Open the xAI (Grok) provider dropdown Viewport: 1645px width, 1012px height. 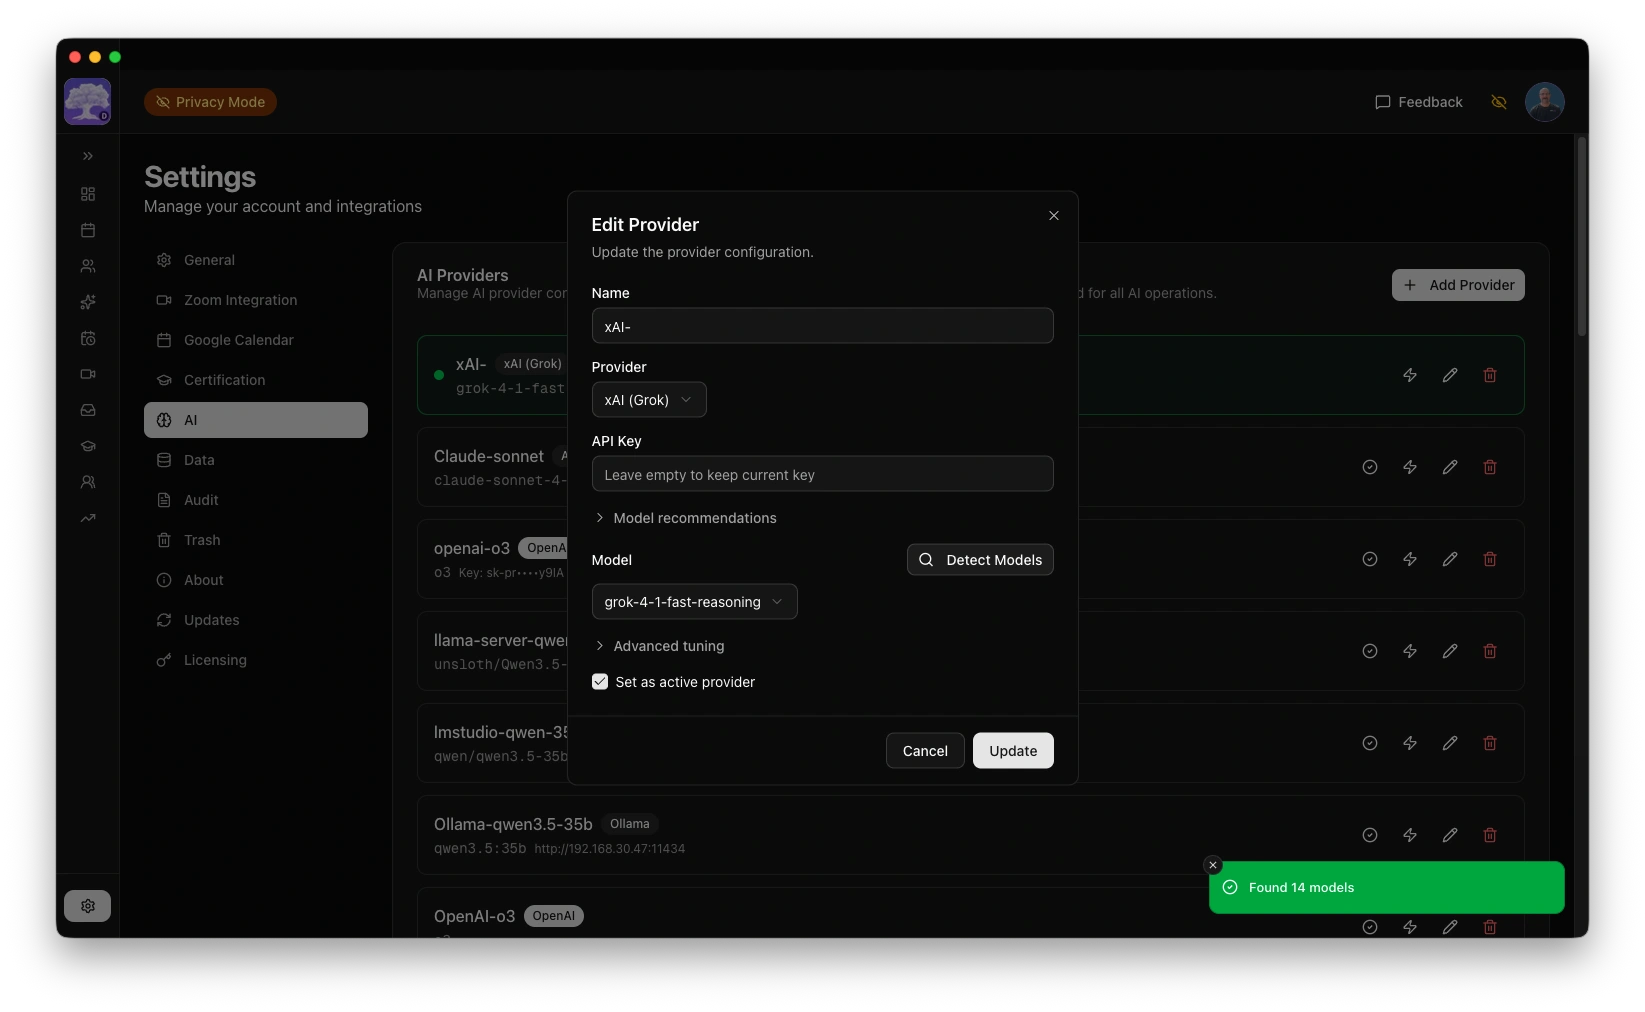[x=648, y=400]
